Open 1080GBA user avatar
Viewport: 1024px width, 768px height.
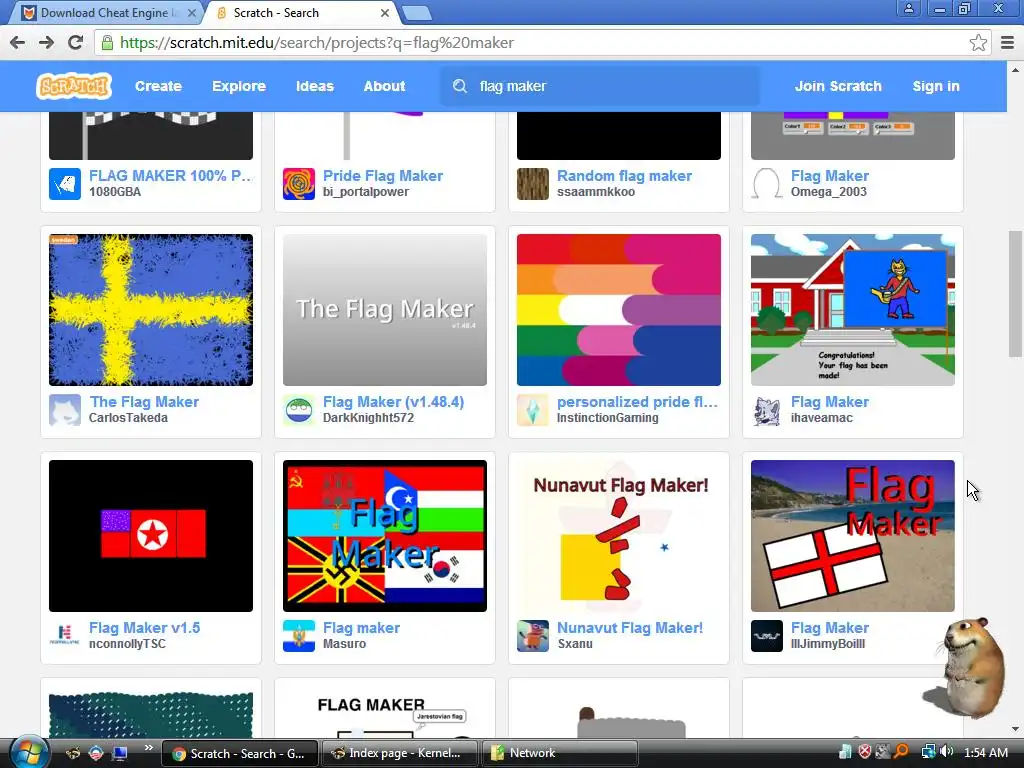65,184
